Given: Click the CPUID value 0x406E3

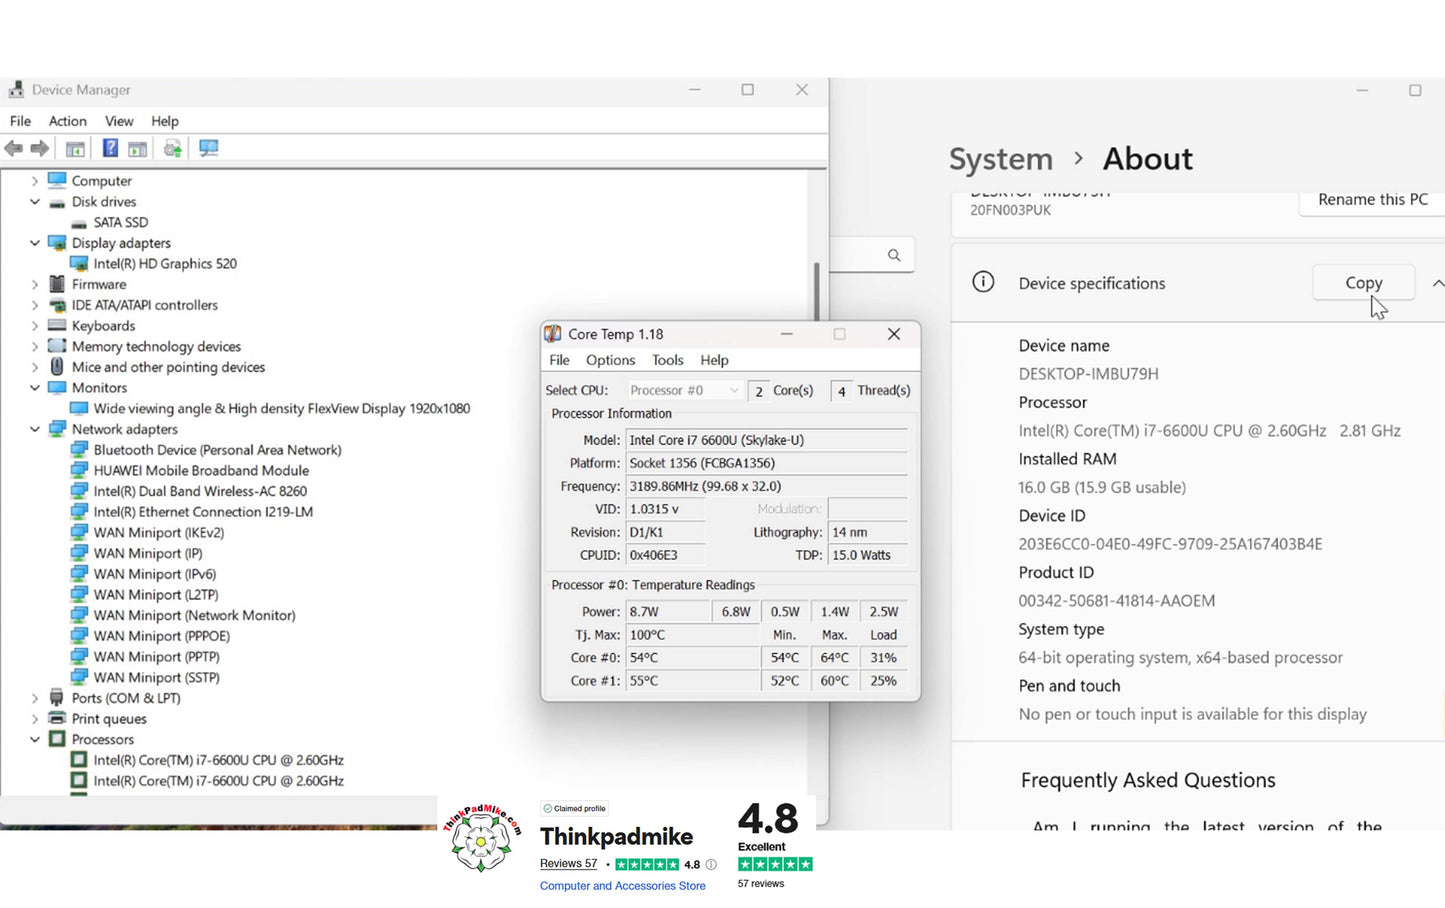Looking at the screenshot, I should click(x=666, y=555).
